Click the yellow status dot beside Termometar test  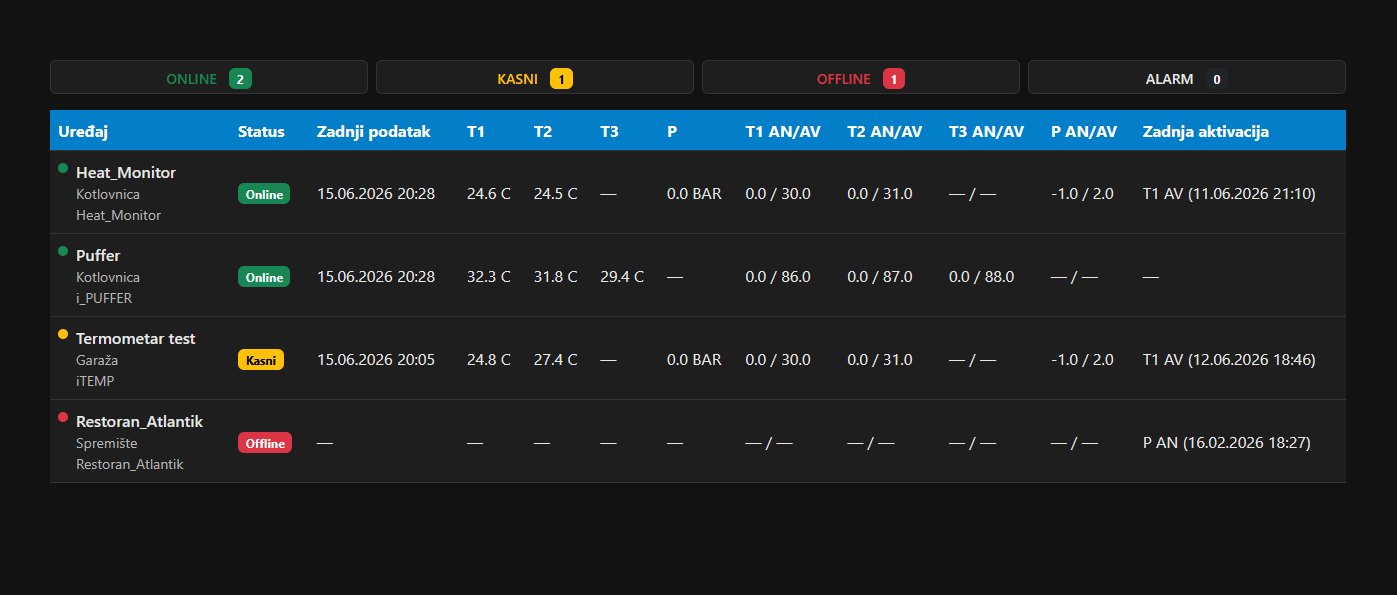(x=63, y=334)
